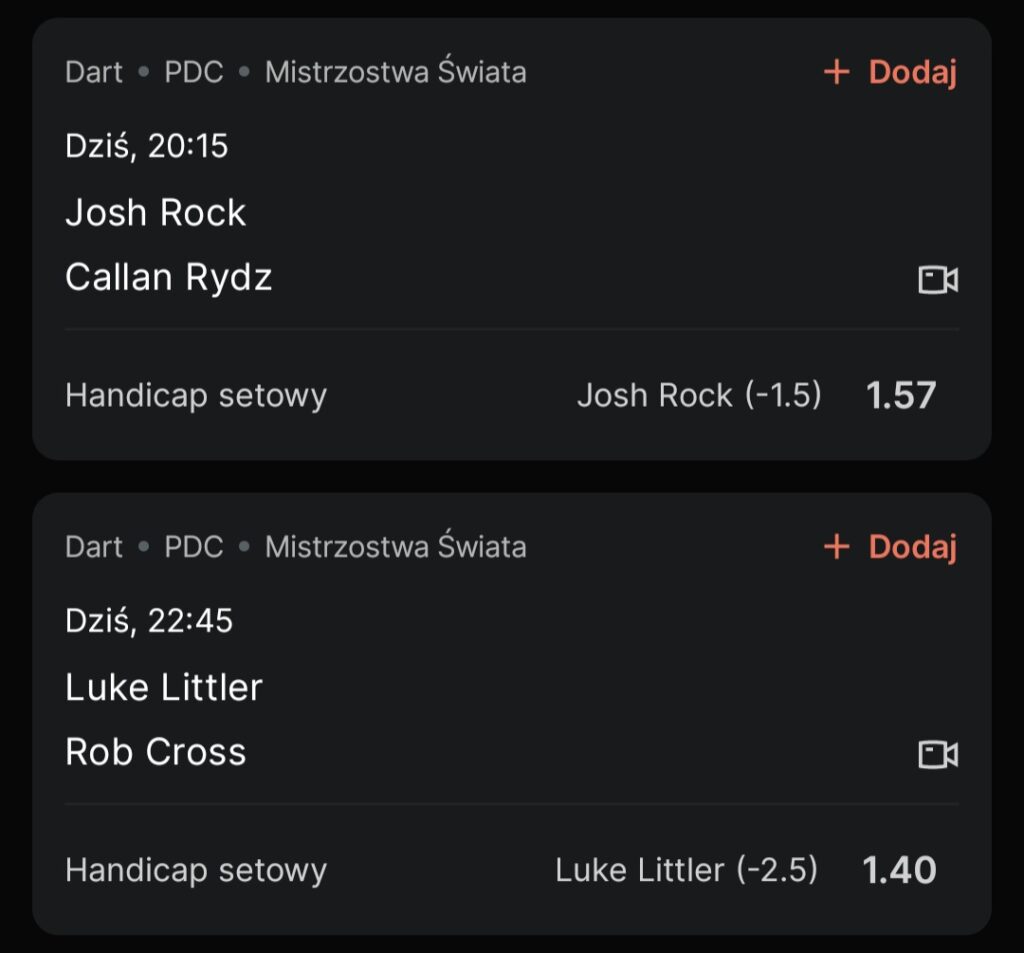Click the orange add icon in the second card
1024x953 pixels.
click(836, 547)
